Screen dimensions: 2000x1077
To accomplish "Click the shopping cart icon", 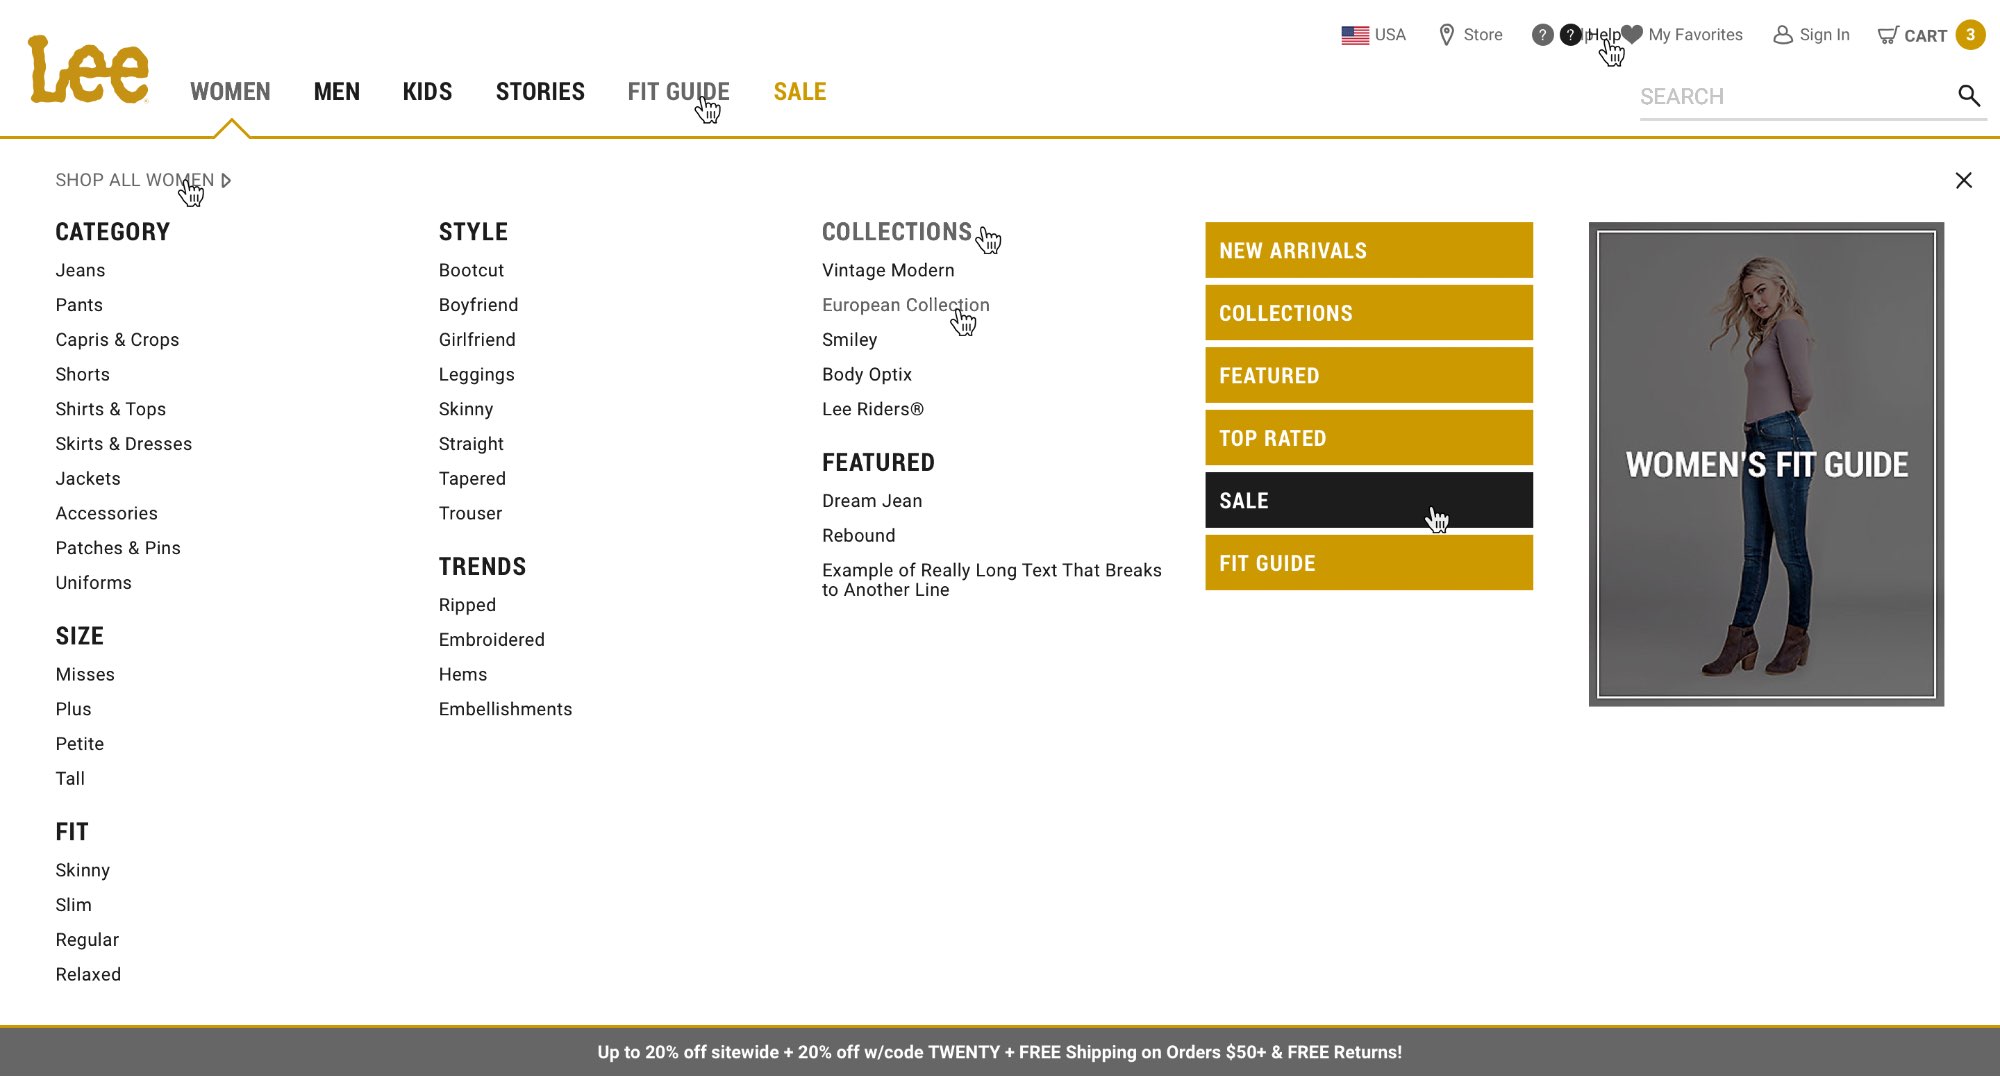I will 1887,36.
